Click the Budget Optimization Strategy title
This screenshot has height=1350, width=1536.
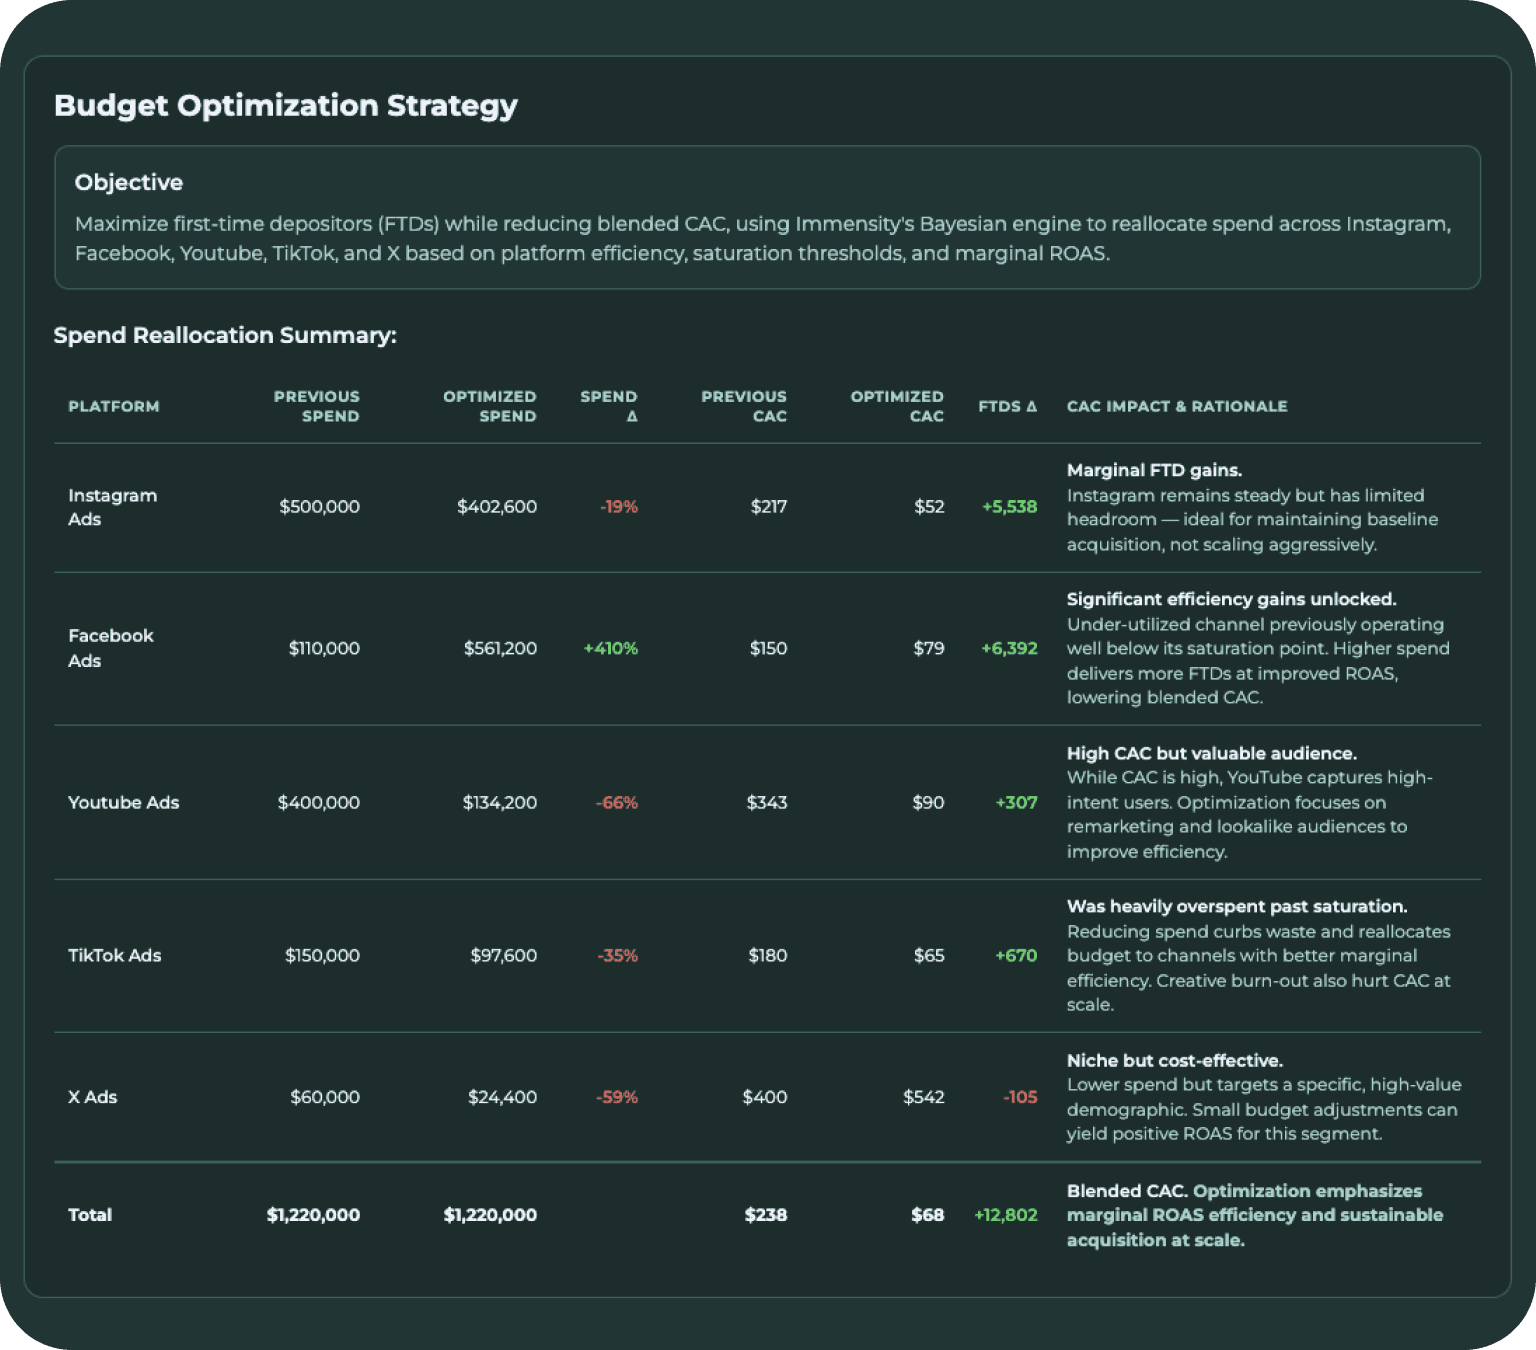286,105
